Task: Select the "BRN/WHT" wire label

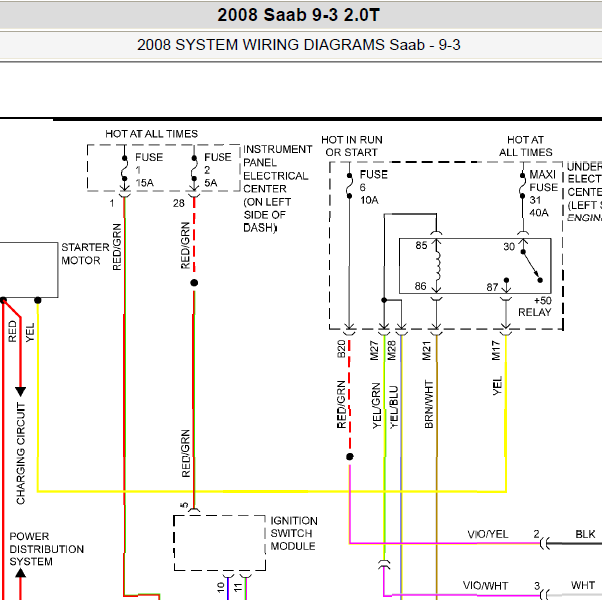Action: (429, 404)
